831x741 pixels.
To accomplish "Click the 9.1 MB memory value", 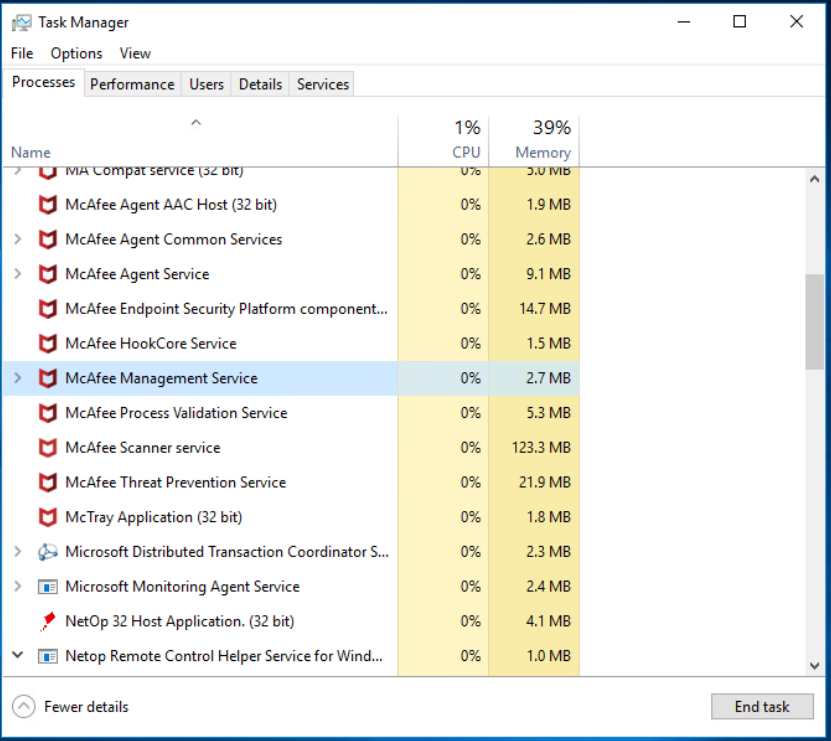I will point(549,274).
